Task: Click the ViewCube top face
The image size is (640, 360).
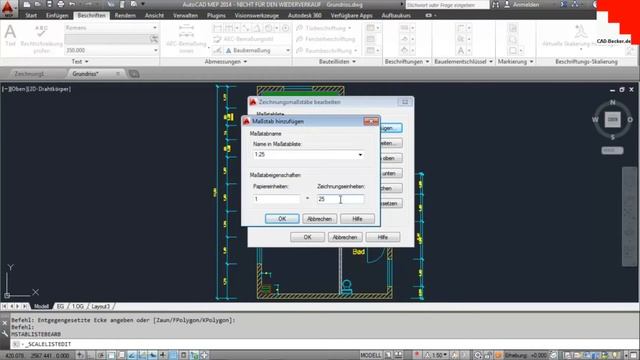Action: (x=612, y=120)
